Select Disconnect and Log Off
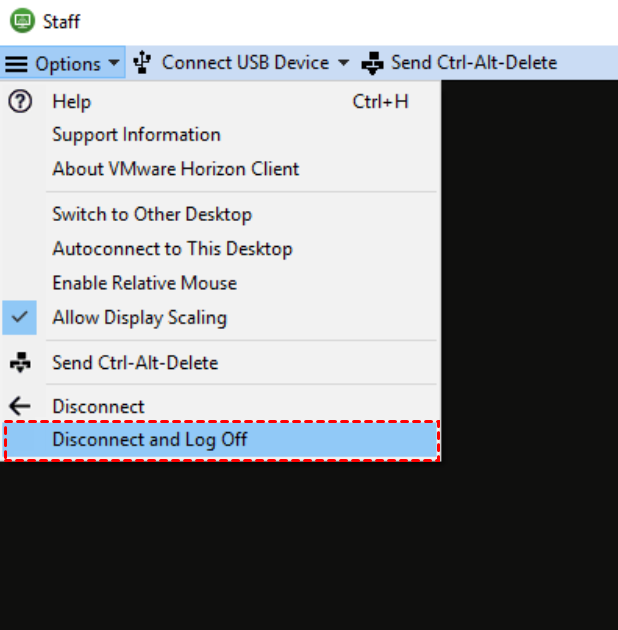The width and height of the screenshot is (618, 630). [x=150, y=440]
